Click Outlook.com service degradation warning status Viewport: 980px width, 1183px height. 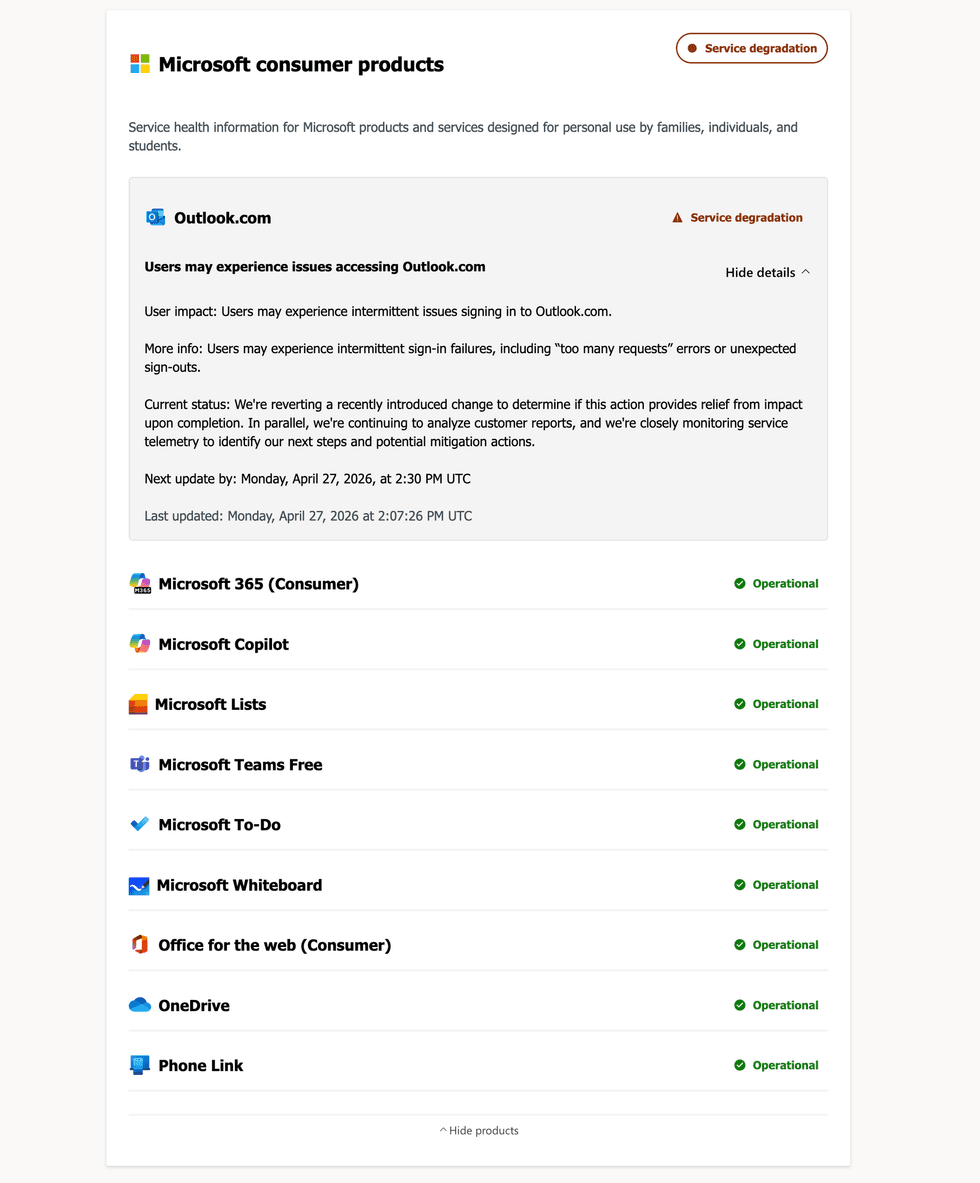737,218
